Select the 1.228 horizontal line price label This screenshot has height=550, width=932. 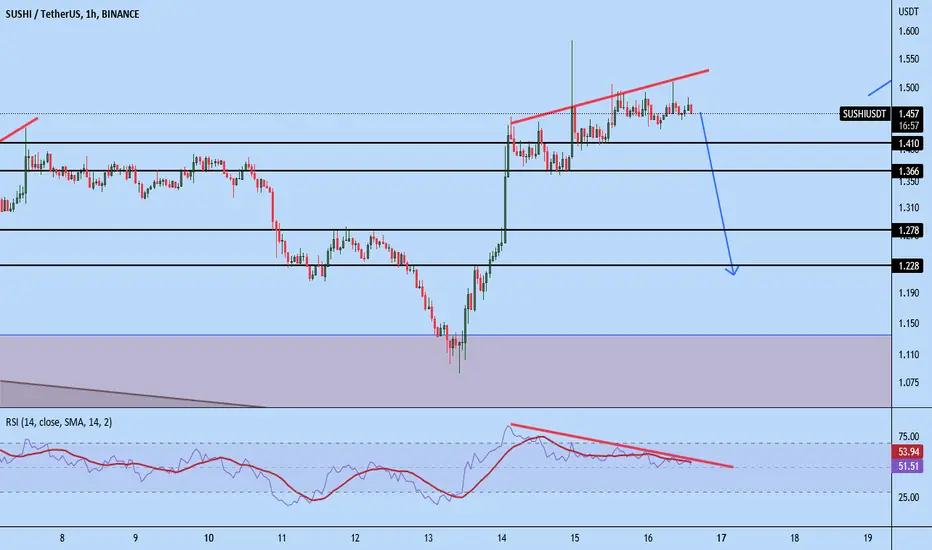click(908, 266)
